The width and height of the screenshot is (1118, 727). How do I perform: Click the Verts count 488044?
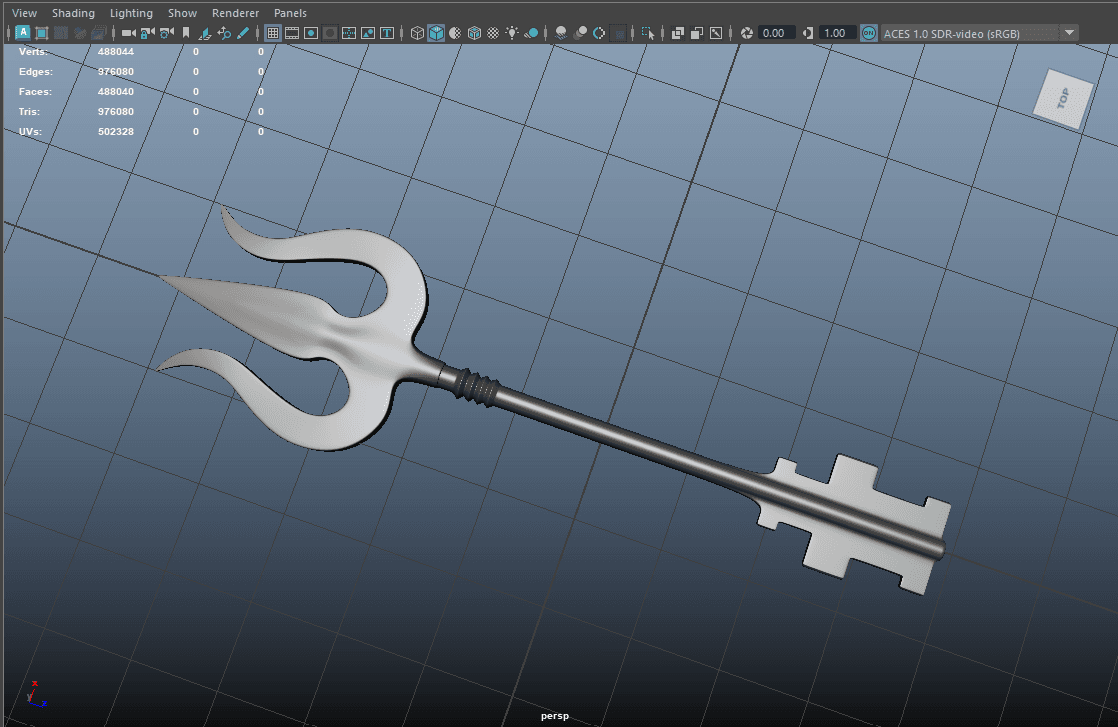[x=116, y=51]
